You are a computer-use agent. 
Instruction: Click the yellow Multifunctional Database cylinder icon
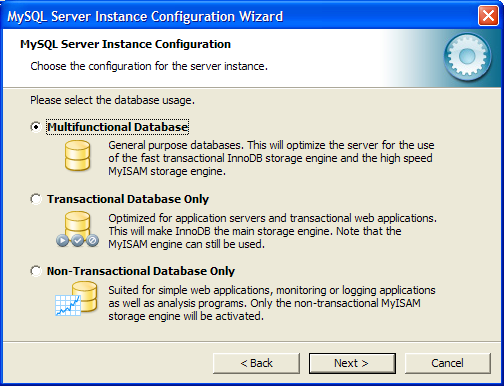coord(78,155)
